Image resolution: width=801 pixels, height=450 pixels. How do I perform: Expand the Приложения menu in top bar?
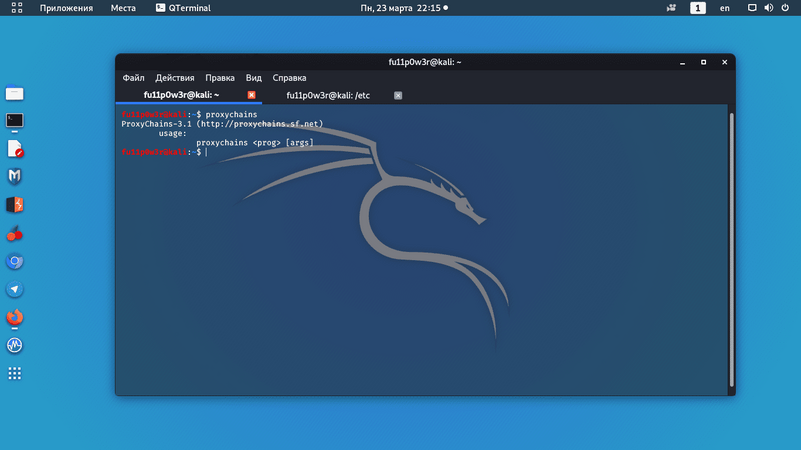[66, 8]
